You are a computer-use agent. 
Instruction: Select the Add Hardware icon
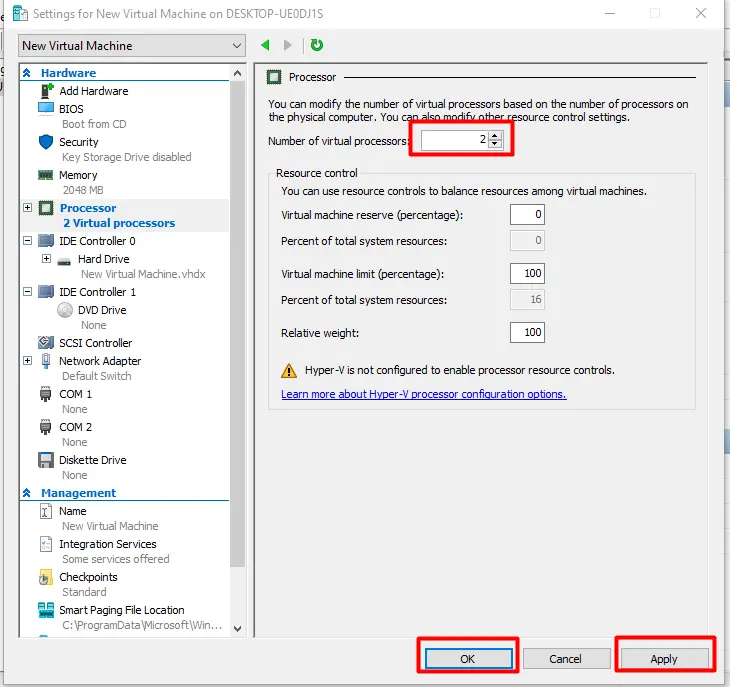point(46,91)
